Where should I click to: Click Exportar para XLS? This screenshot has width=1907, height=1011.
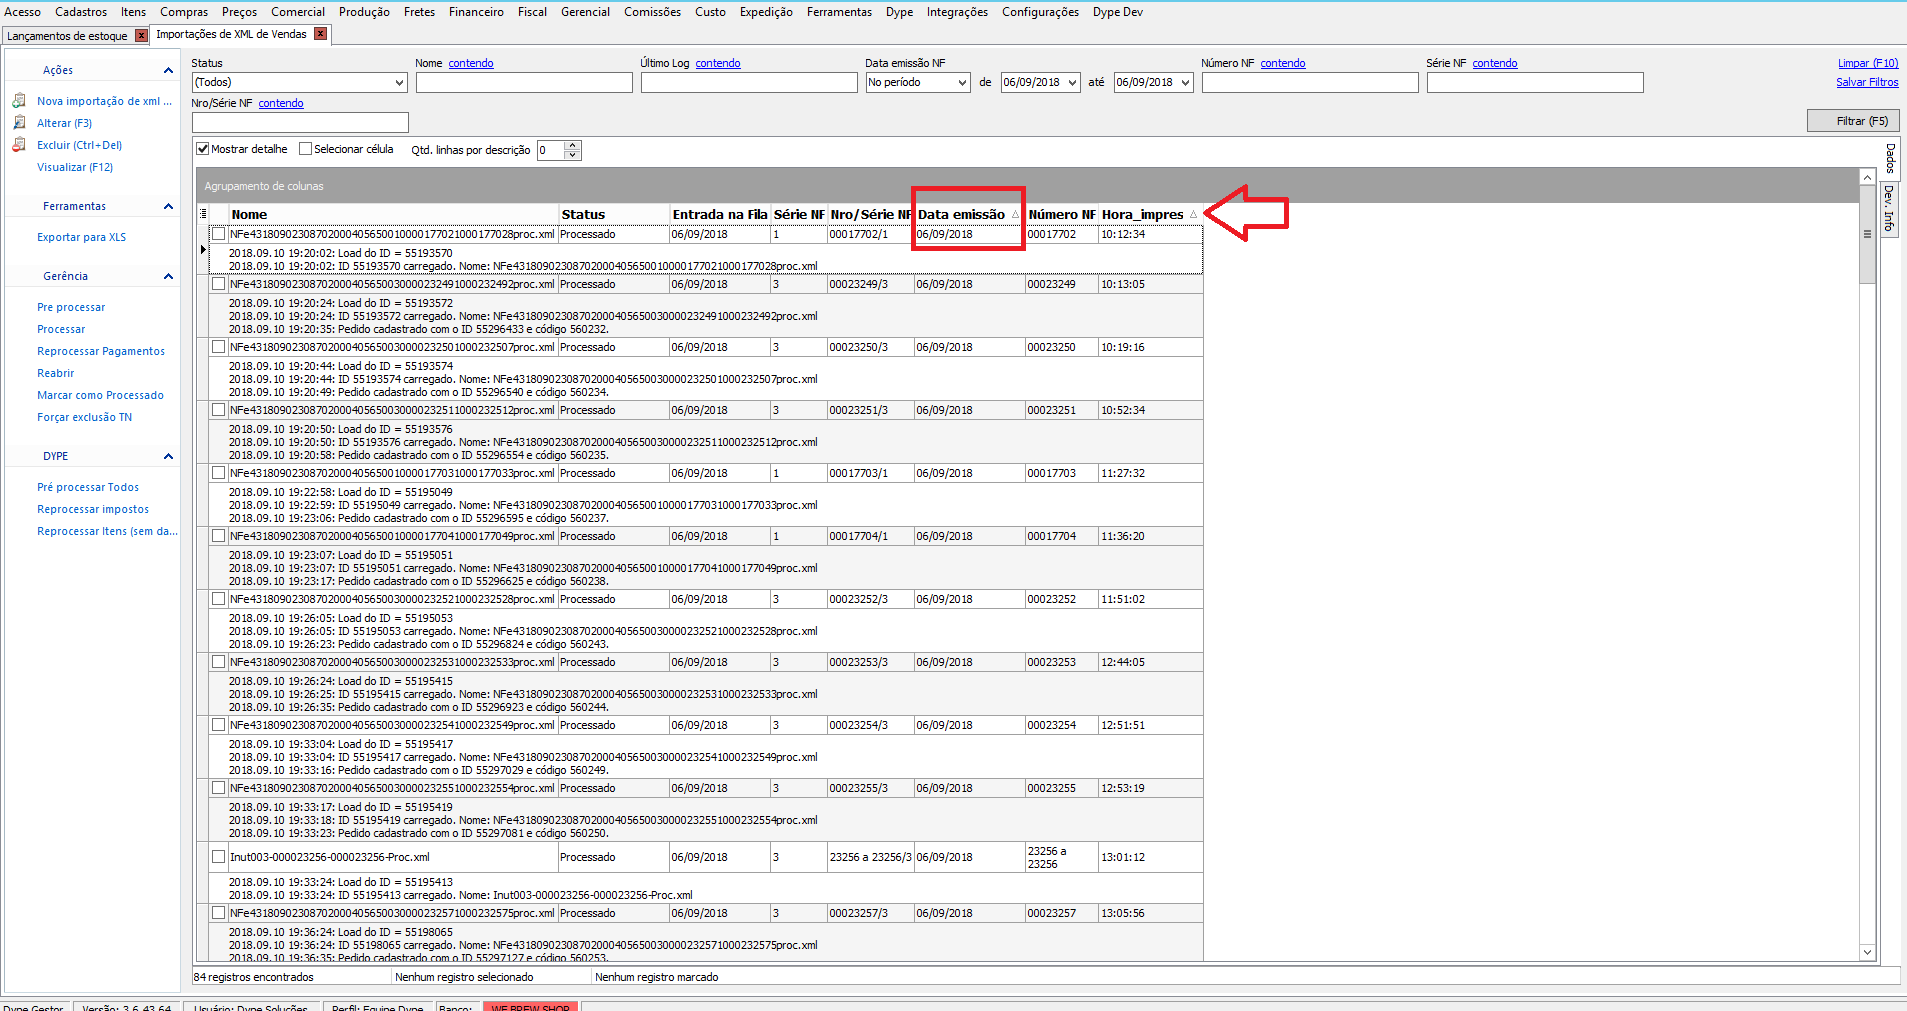pos(82,237)
